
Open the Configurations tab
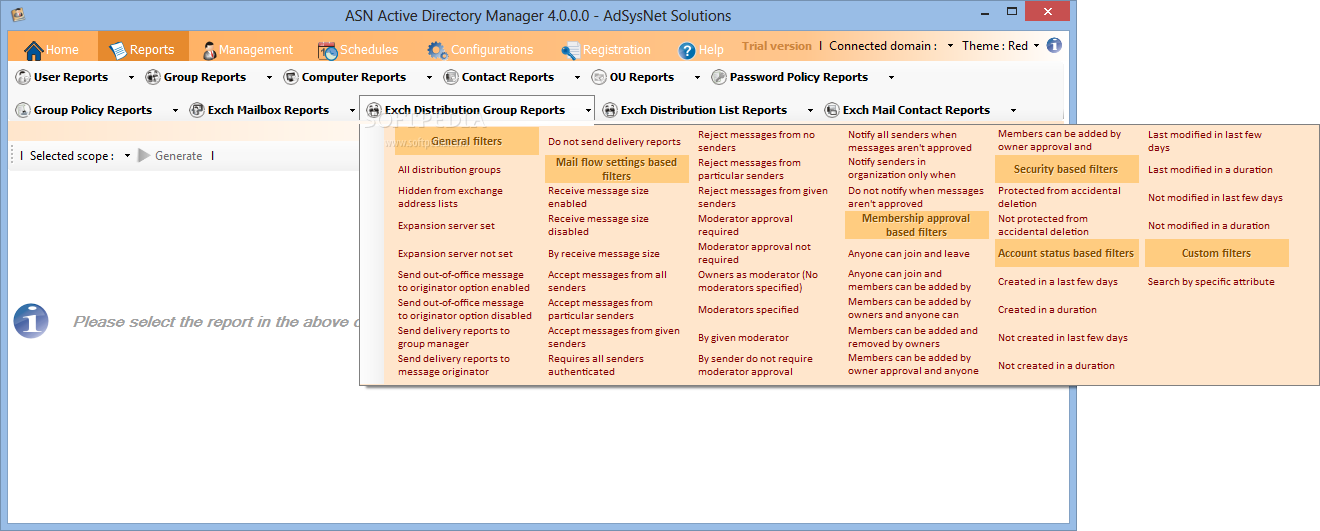[481, 50]
